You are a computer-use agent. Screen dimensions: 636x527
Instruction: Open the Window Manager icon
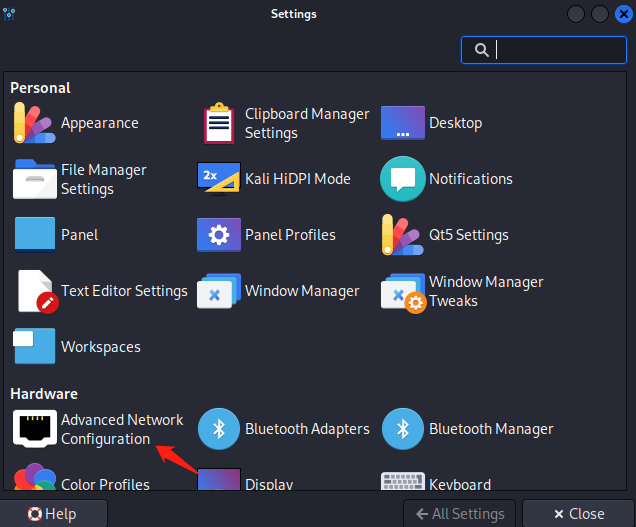(x=218, y=291)
